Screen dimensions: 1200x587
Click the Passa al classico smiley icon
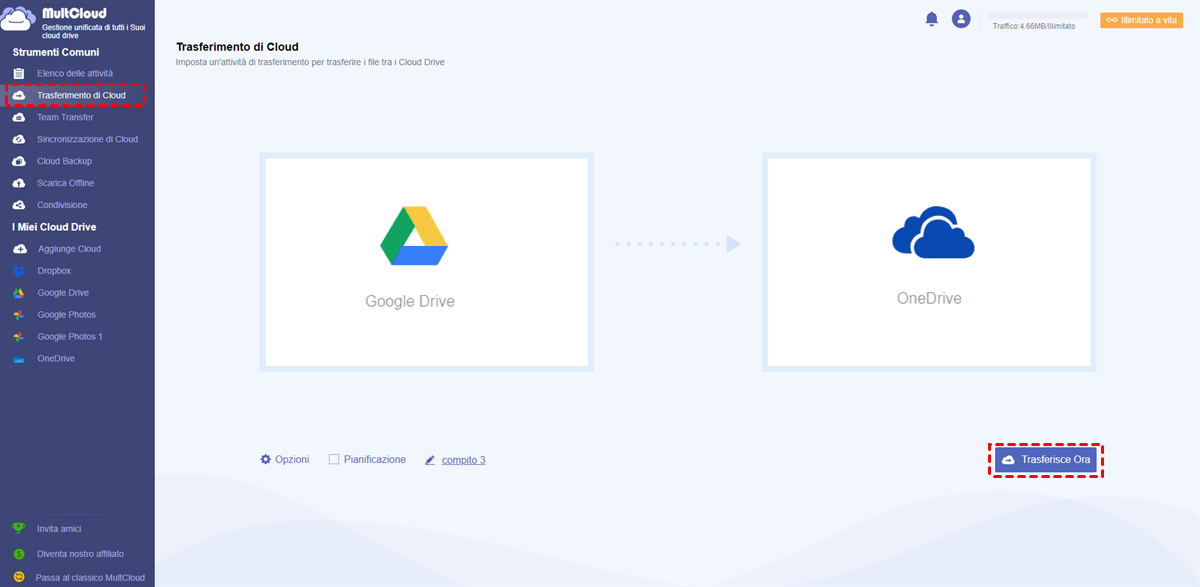point(18,577)
